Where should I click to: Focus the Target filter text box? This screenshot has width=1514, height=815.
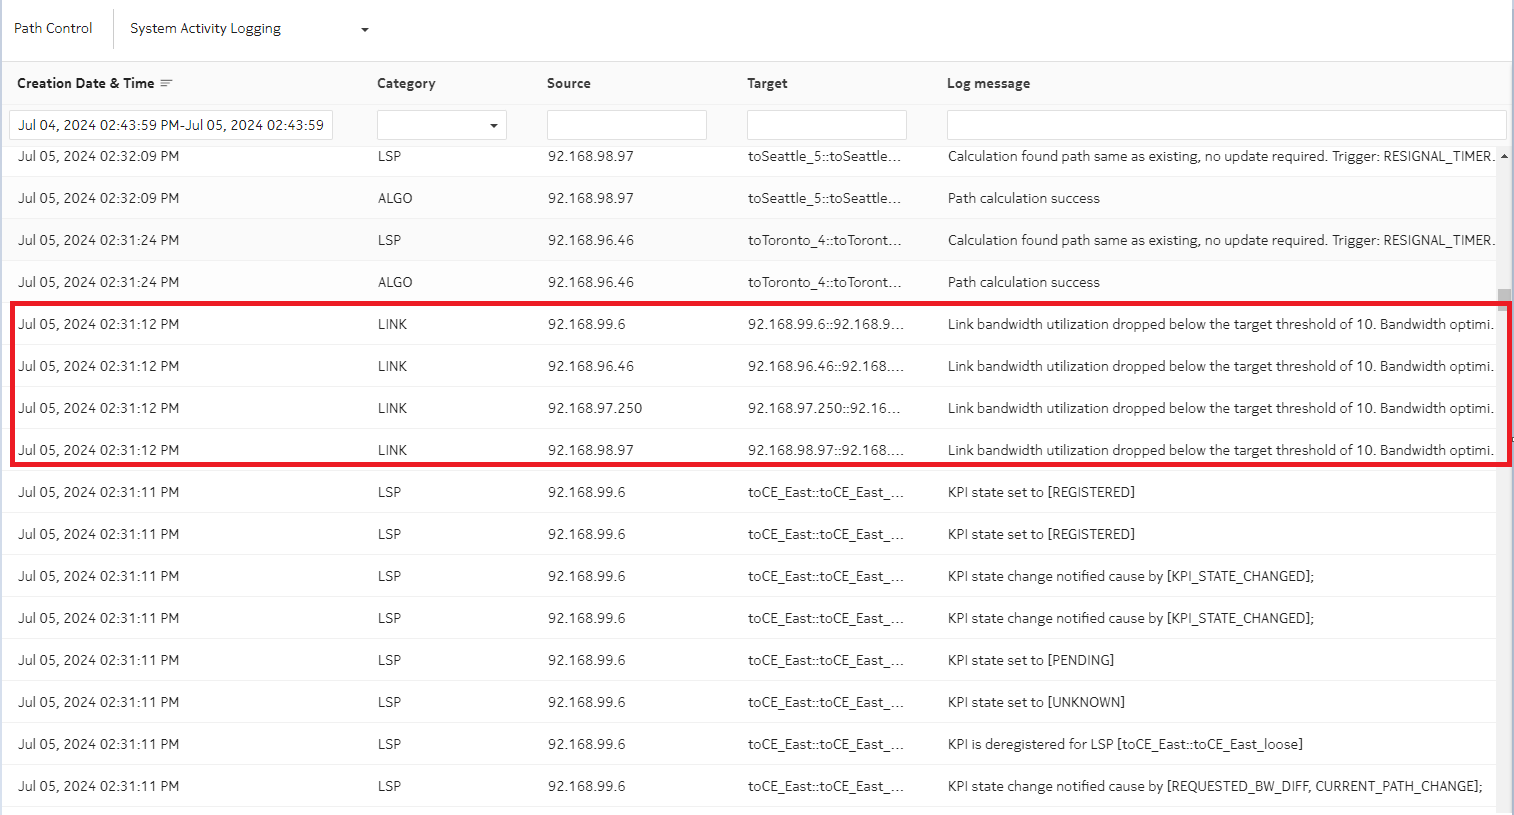[x=826, y=125]
